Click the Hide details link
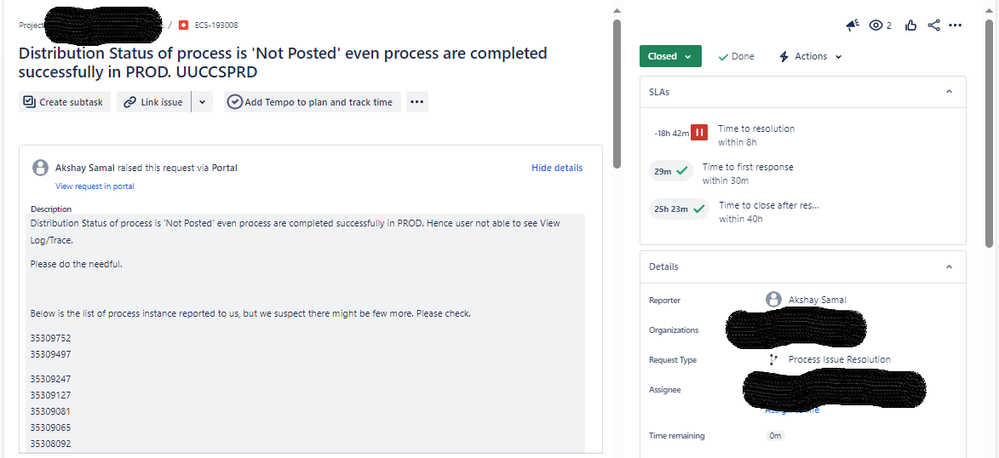The width and height of the screenshot is (999, 458). tap(557, 168)
